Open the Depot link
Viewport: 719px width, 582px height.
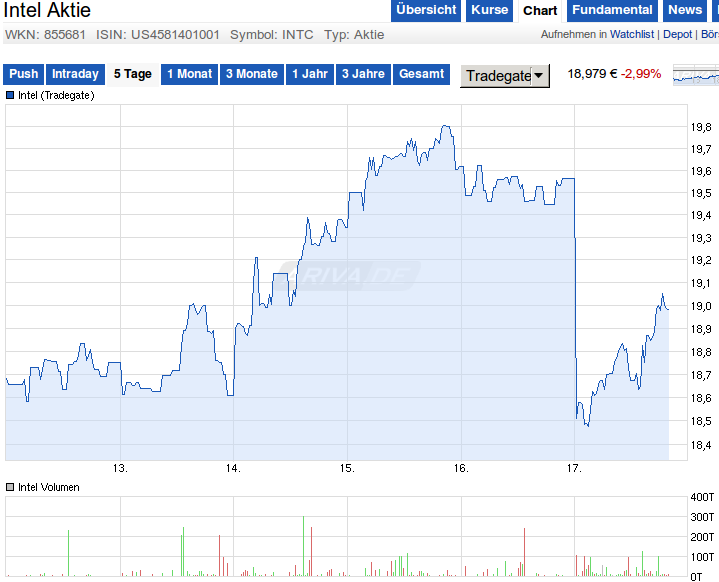(x=677, y=34)
